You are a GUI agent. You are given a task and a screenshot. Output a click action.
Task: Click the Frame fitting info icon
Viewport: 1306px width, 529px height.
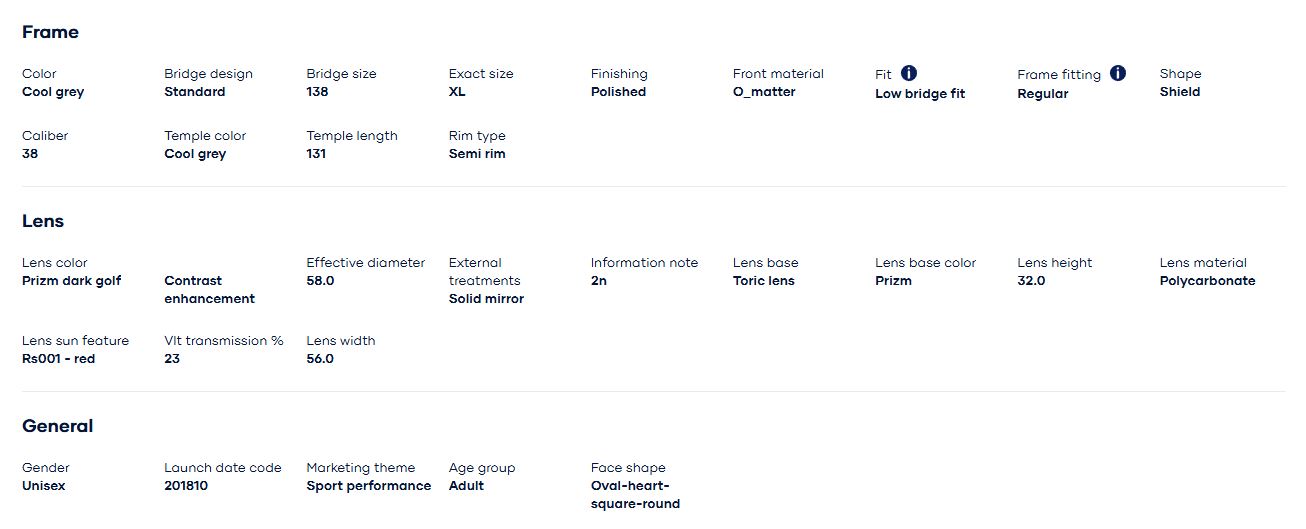[x=1118, y=73]
